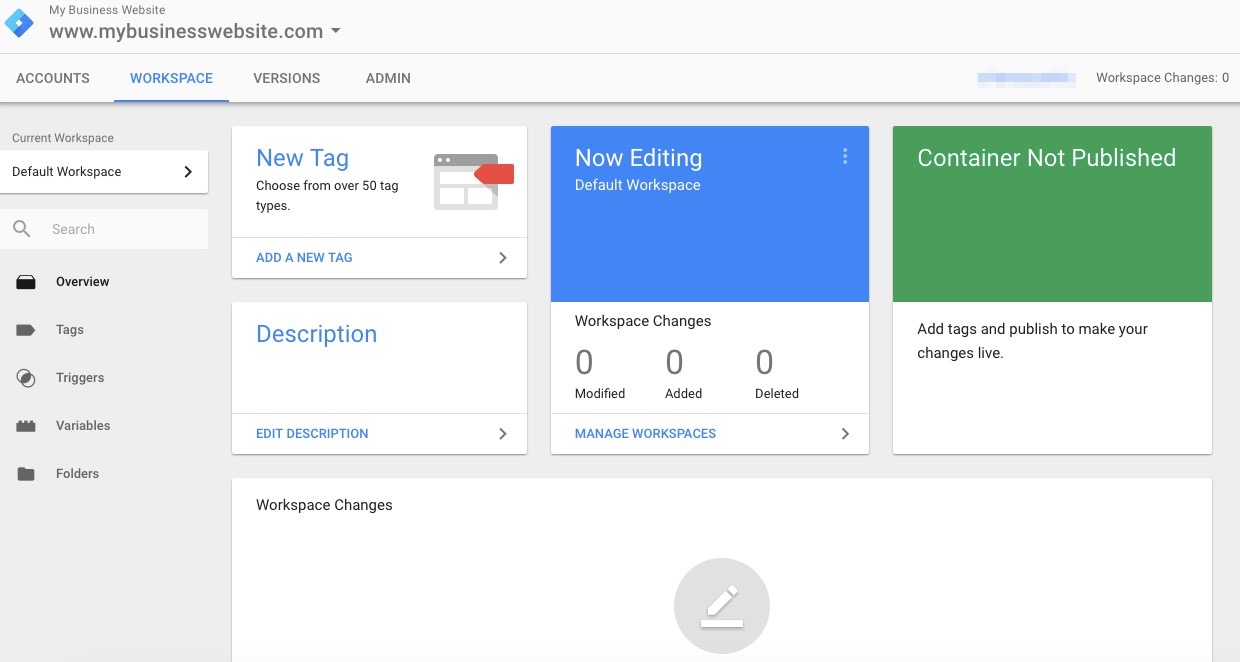Screen dimensions: 1240x662
Task: Open the Now Editing three-dot menu
Action: coord(845,156)
